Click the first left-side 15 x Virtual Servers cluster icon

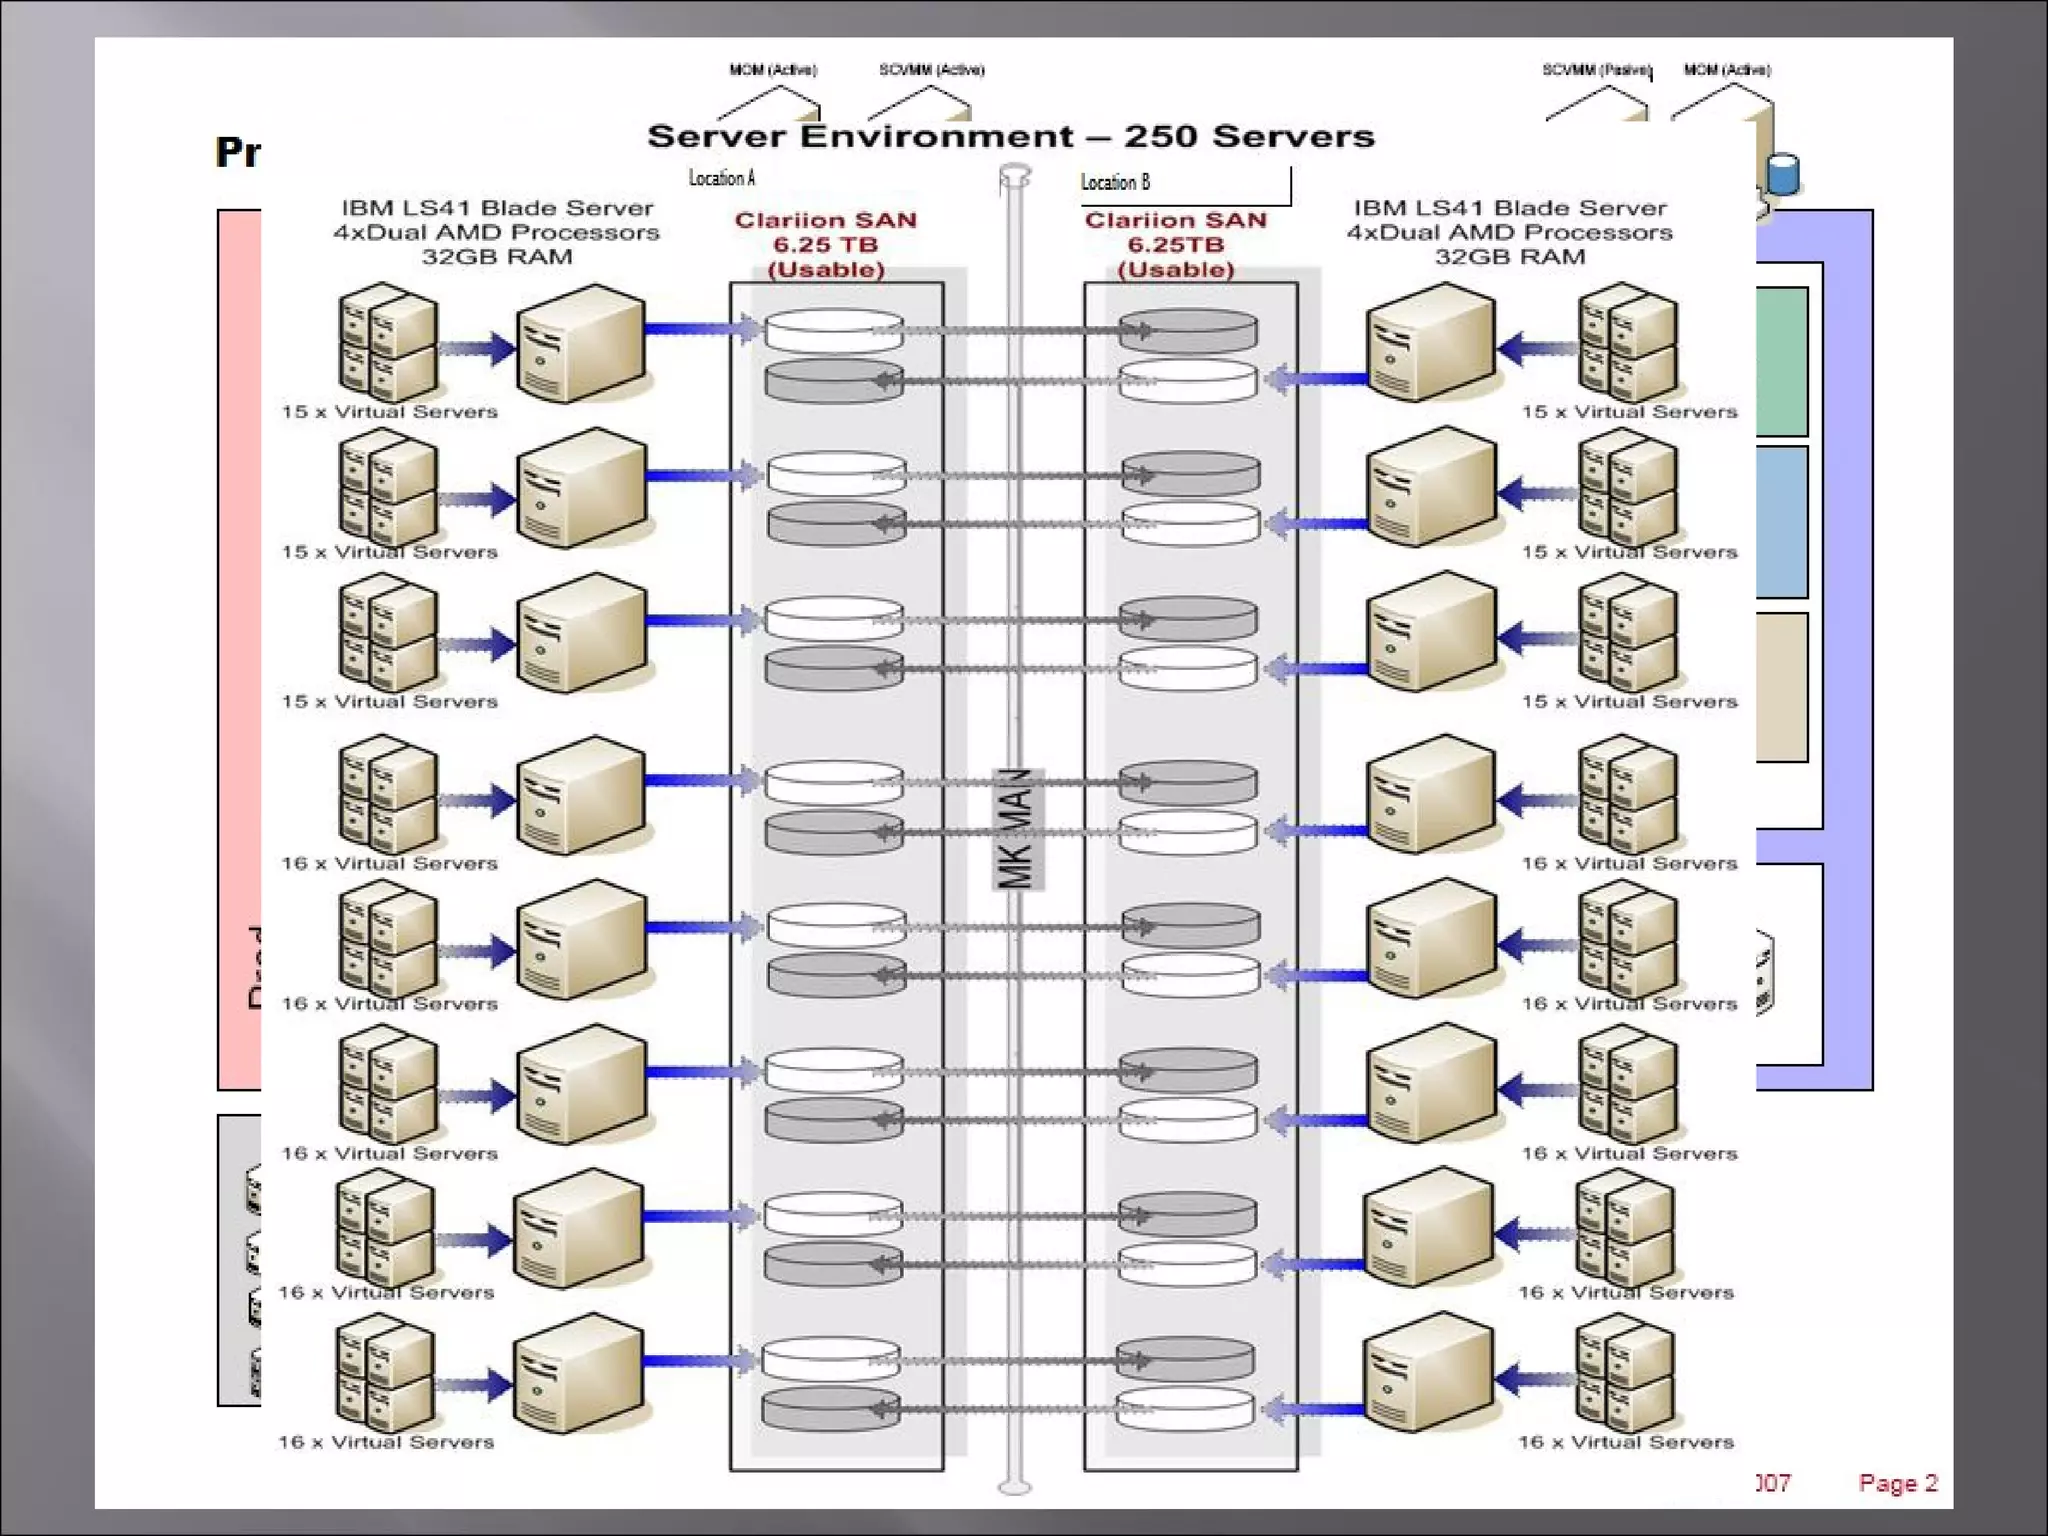pos(388,341)
